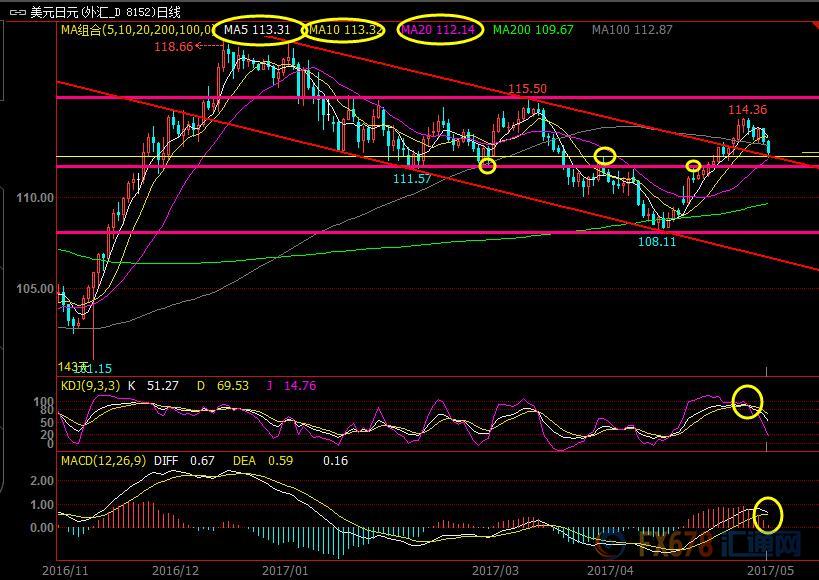The height and width of the screenshot is (580, 819).
Task: Click the MA200 109.67 reading
Action: (533, 30)
